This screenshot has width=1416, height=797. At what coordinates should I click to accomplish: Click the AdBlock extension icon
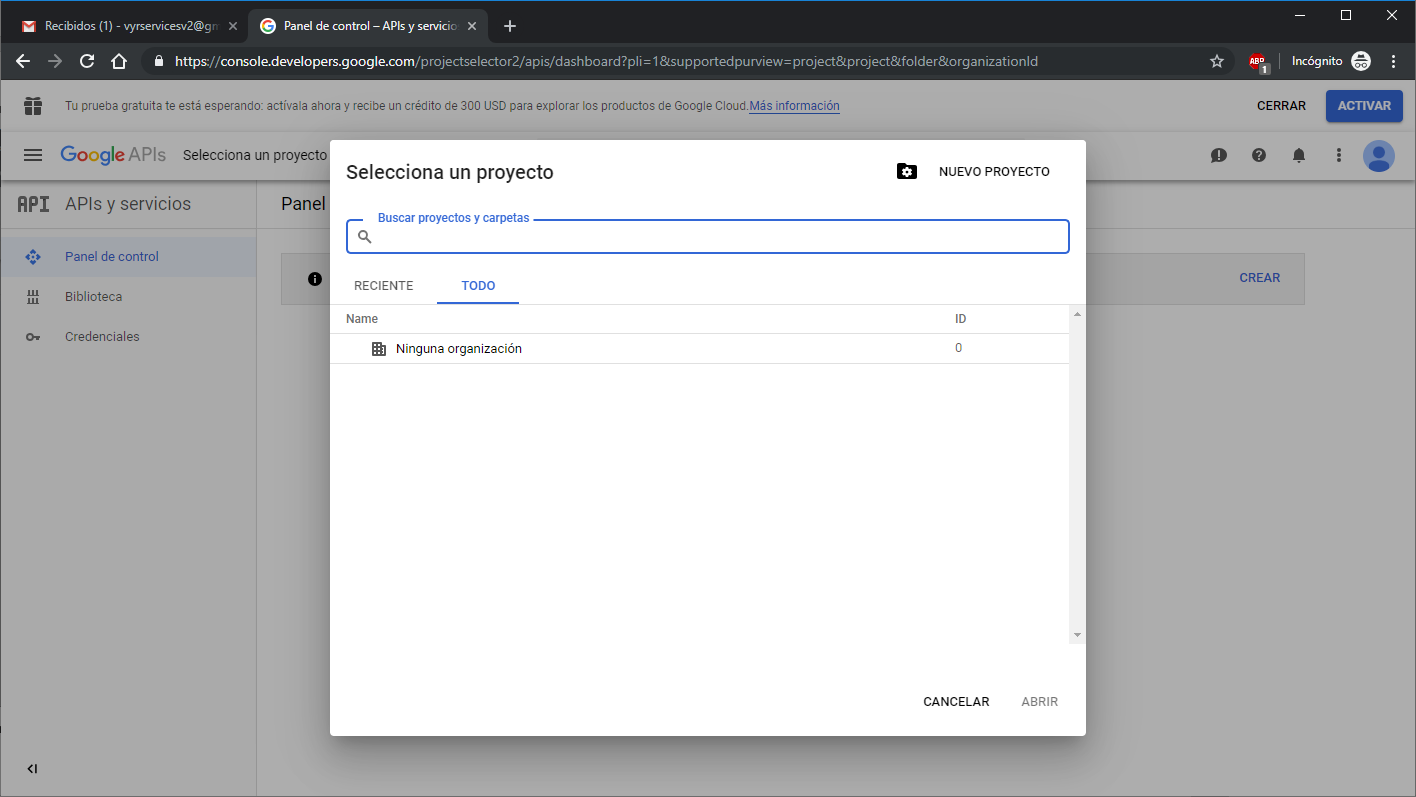point(1258,62)
